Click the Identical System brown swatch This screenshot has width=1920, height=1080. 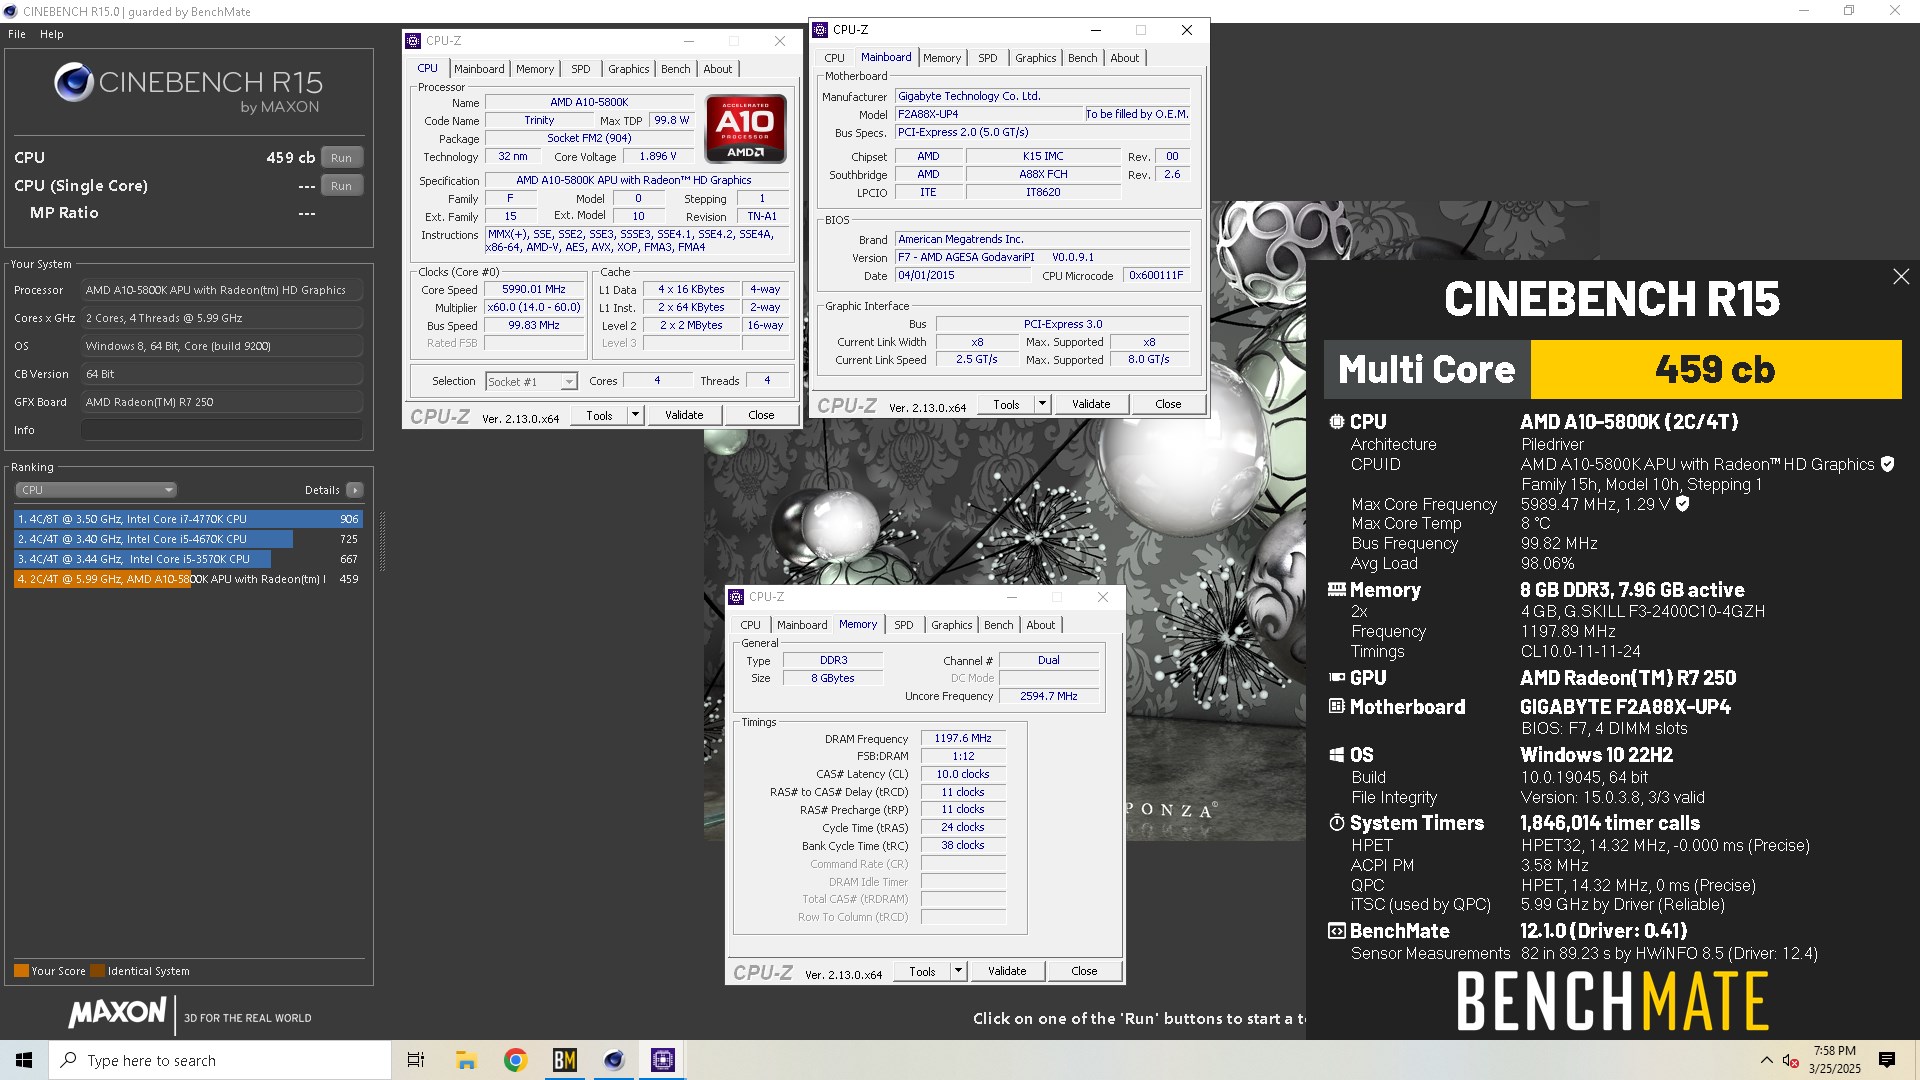pyautogui.click(x=97, y=971)
